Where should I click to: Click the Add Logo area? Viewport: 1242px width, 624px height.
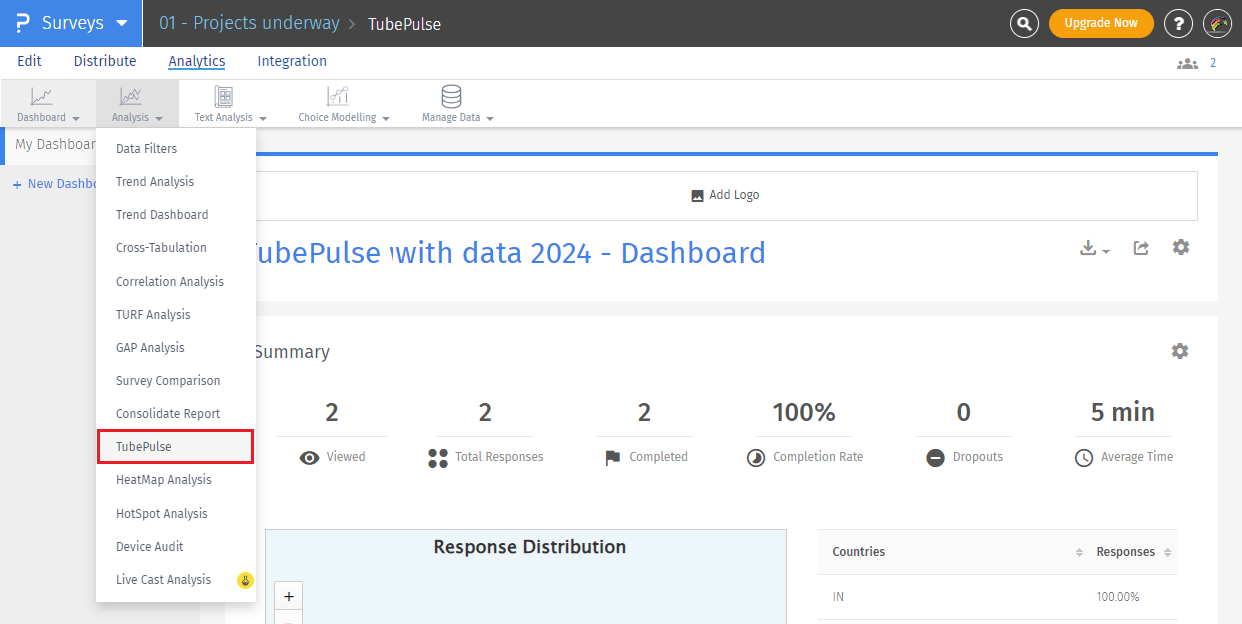(725, 195)
